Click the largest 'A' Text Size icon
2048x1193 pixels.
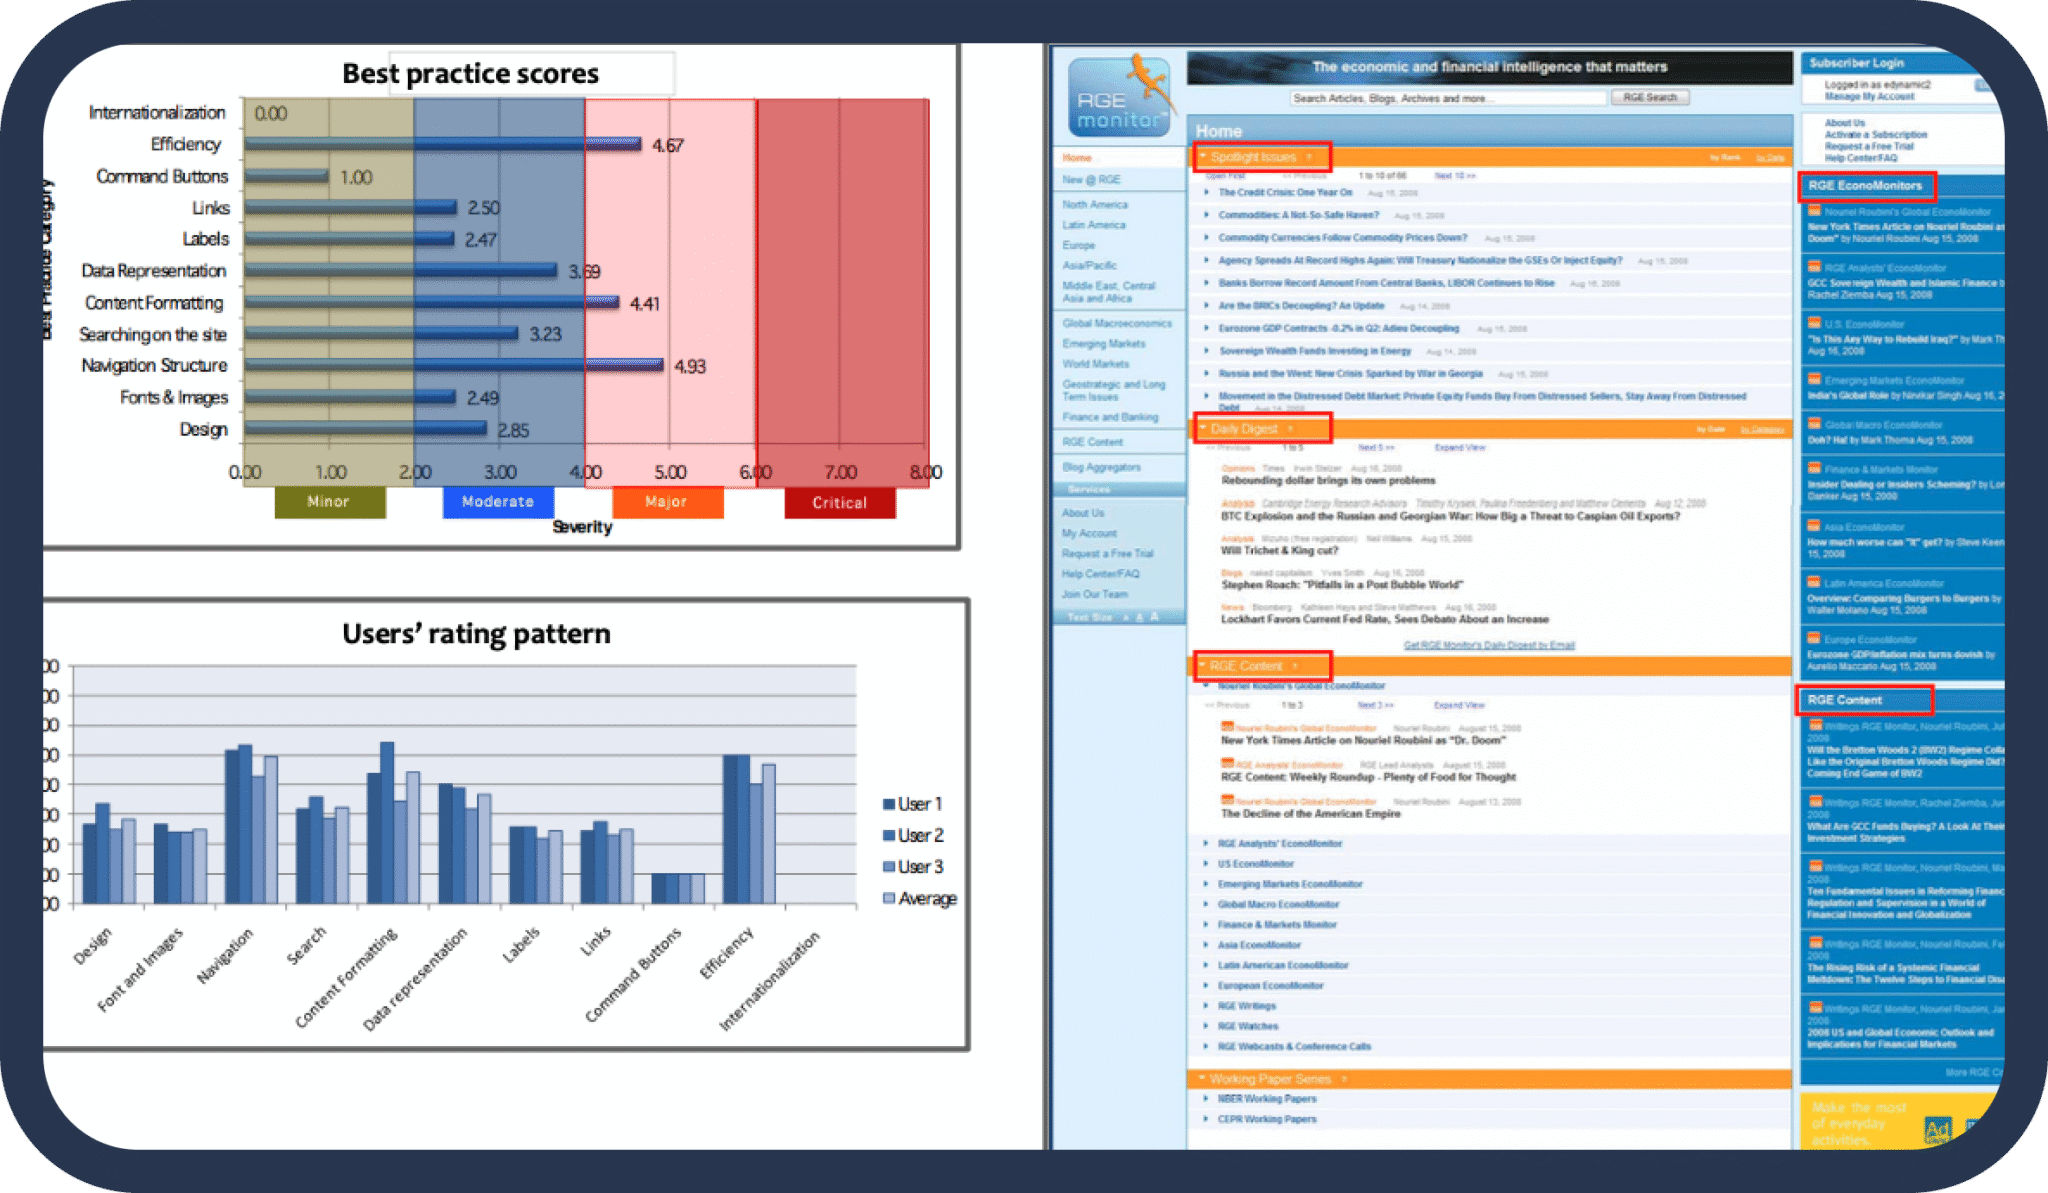click(1154, 617)
